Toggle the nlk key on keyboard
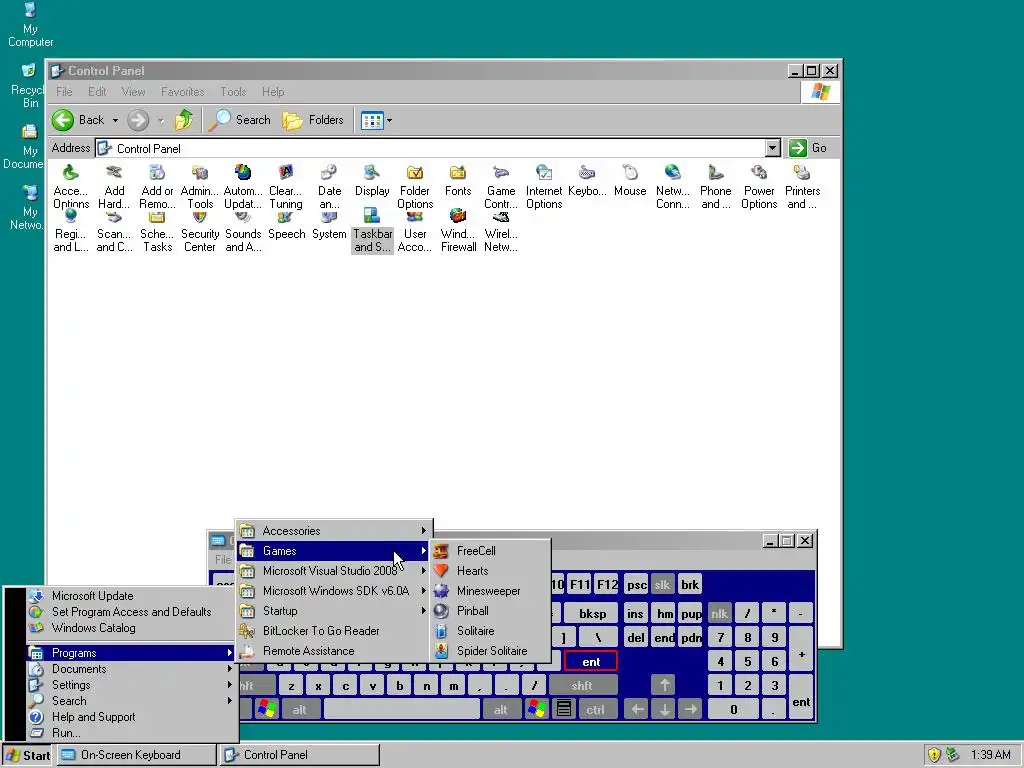Viewport: 1024px width, 768px height. point(720,614)
